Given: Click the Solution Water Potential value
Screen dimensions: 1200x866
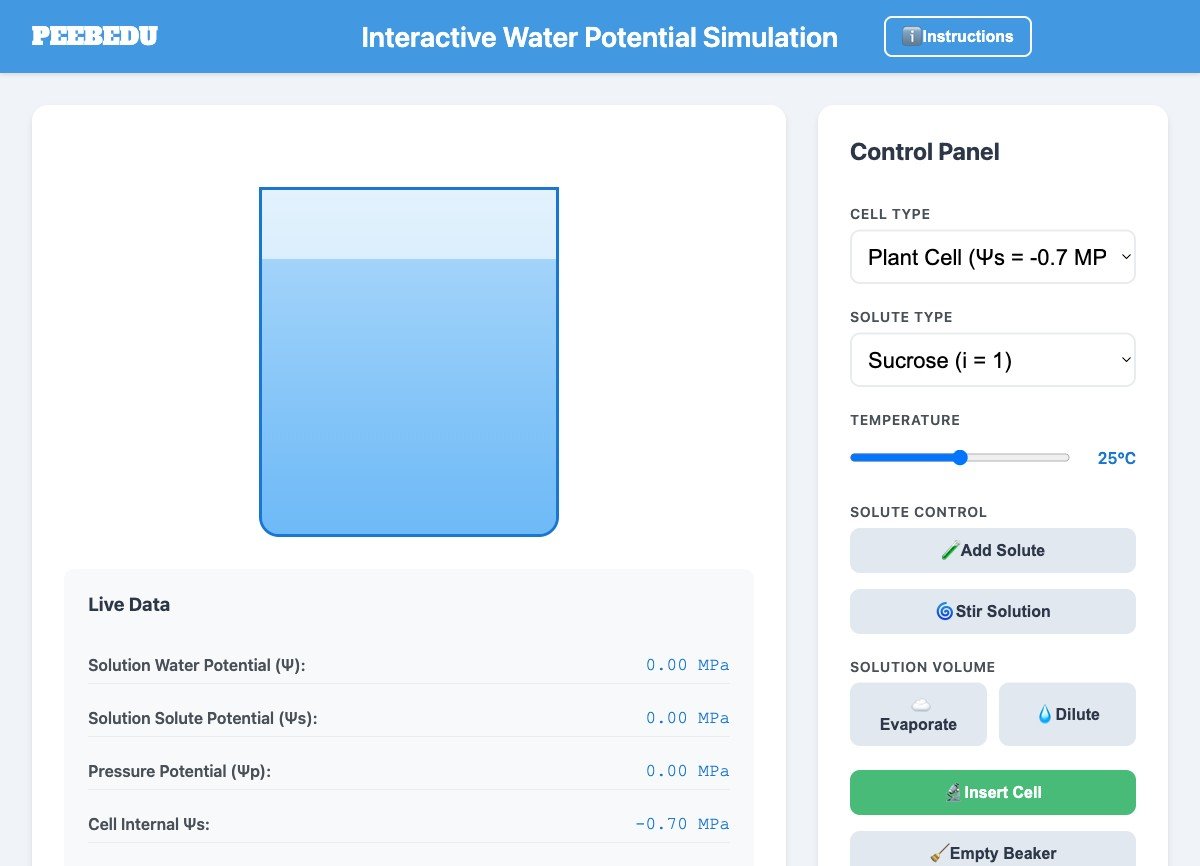Looking at the screenshot, I should pos(687,665).
